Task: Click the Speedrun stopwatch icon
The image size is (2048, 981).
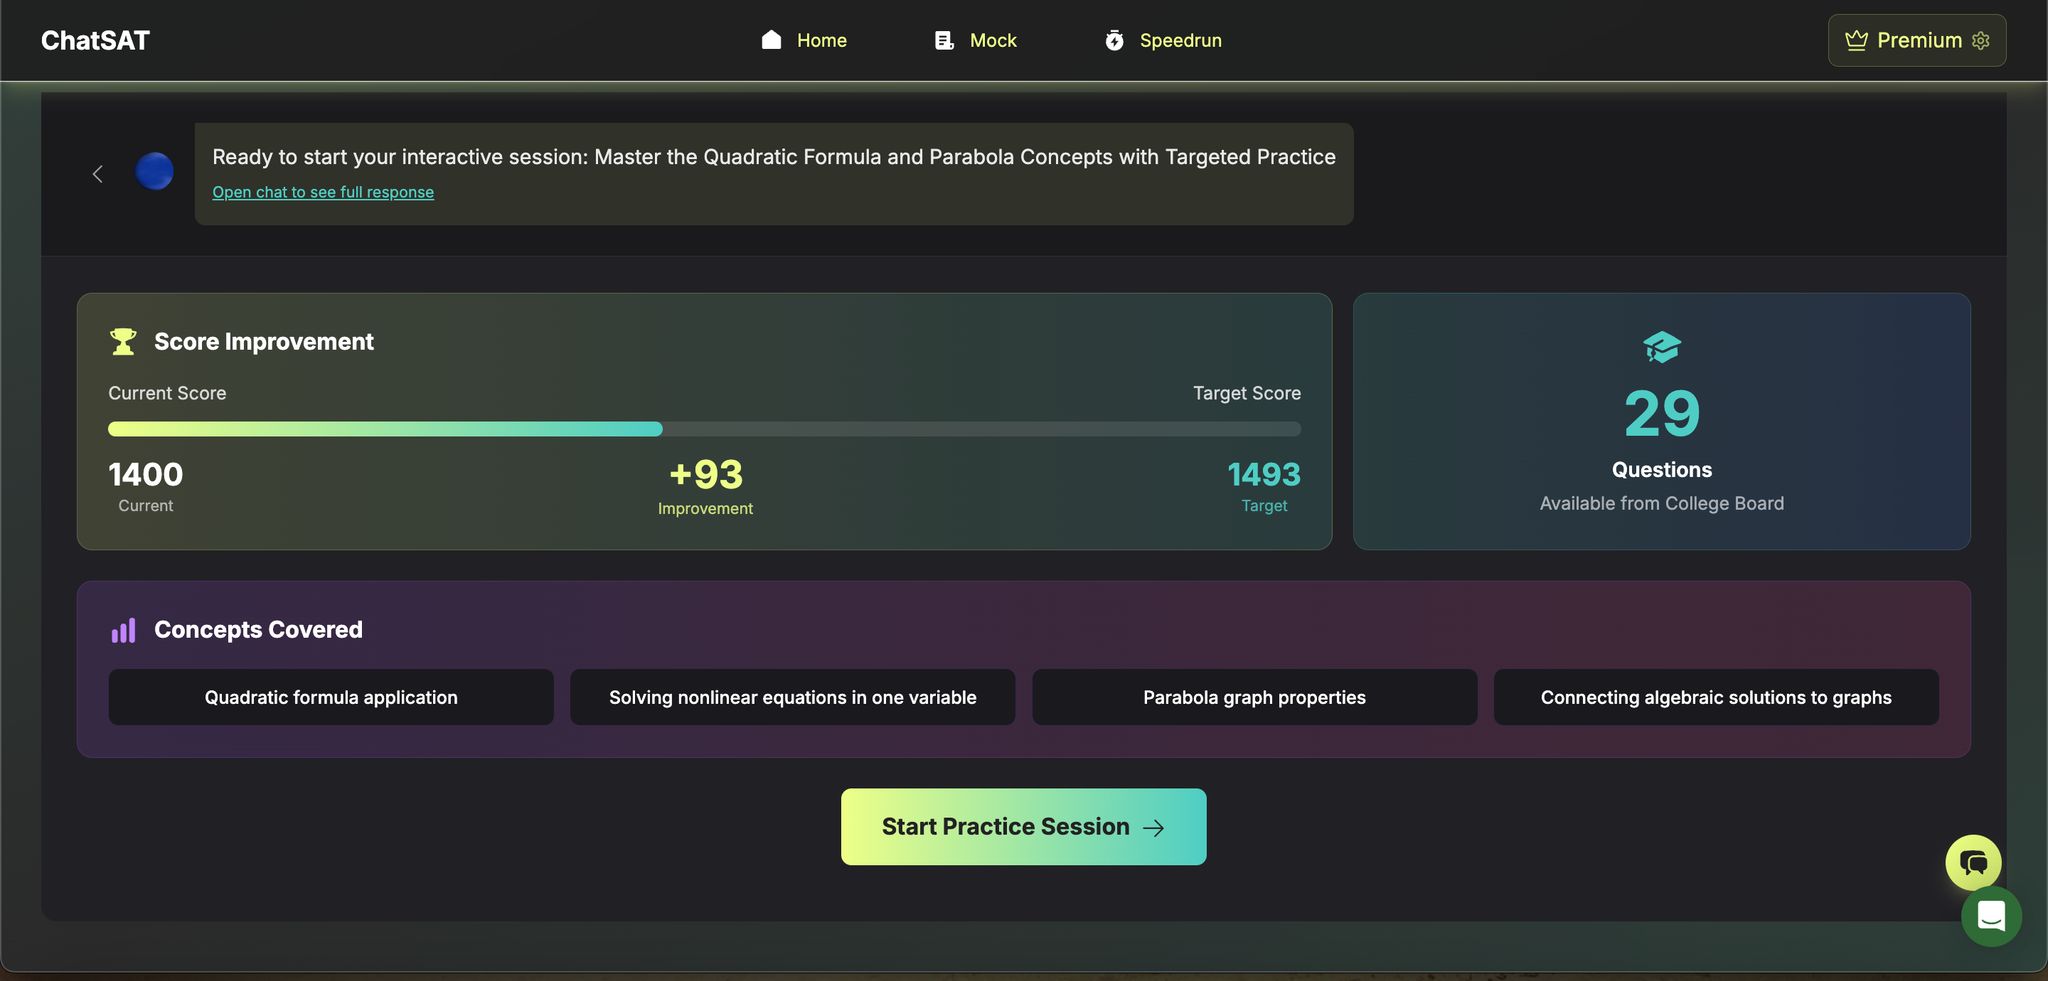Action: click(1114, 40)
